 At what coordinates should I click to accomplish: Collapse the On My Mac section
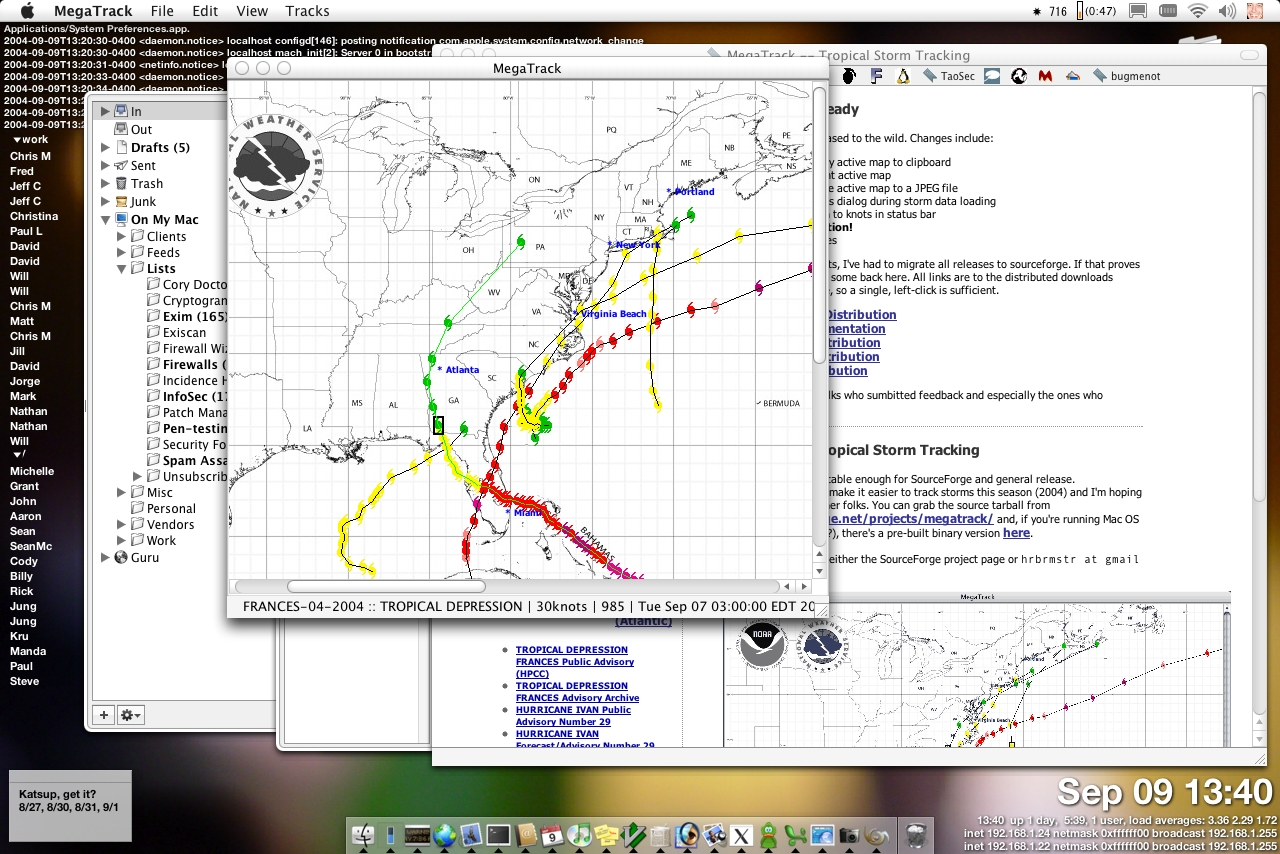pos(105,219)
